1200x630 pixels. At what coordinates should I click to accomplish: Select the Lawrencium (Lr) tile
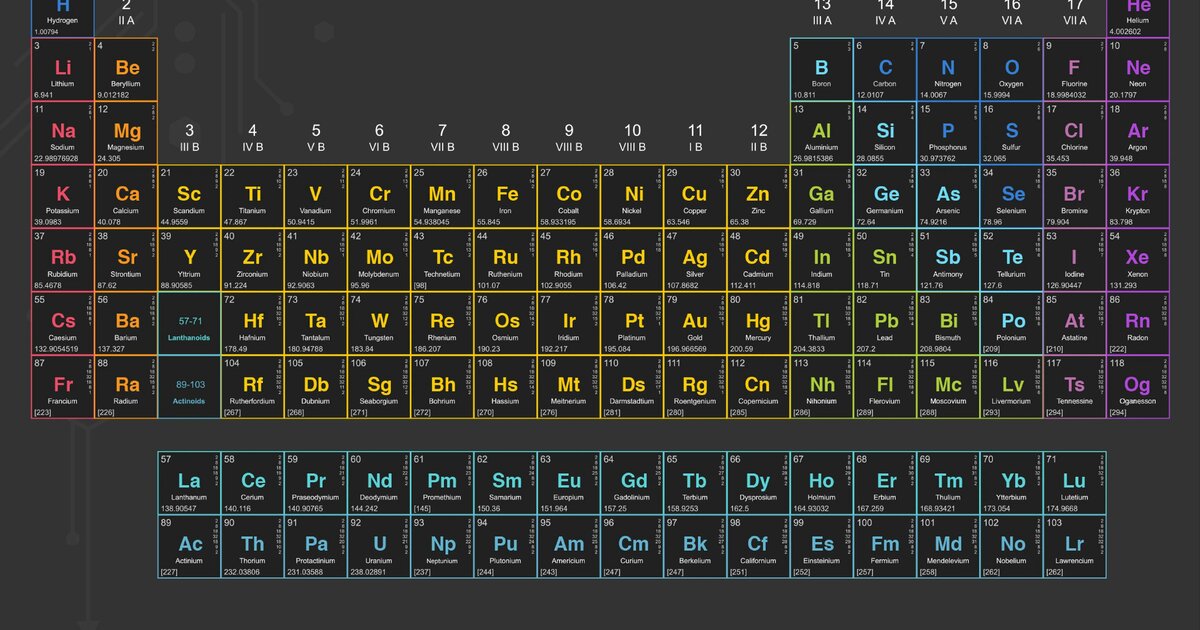point(1074,546)
